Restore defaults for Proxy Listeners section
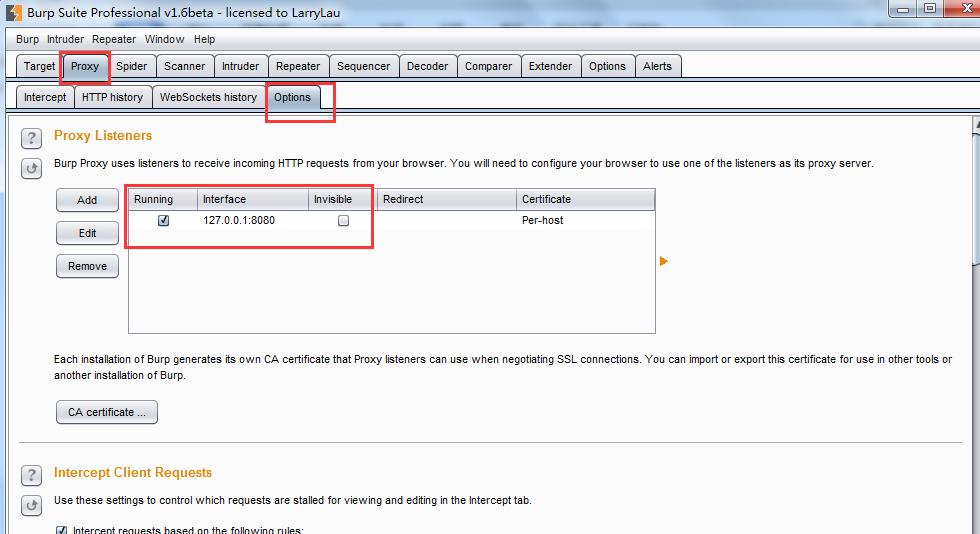Viewport: 980px width, 534px height. [31, 168]
